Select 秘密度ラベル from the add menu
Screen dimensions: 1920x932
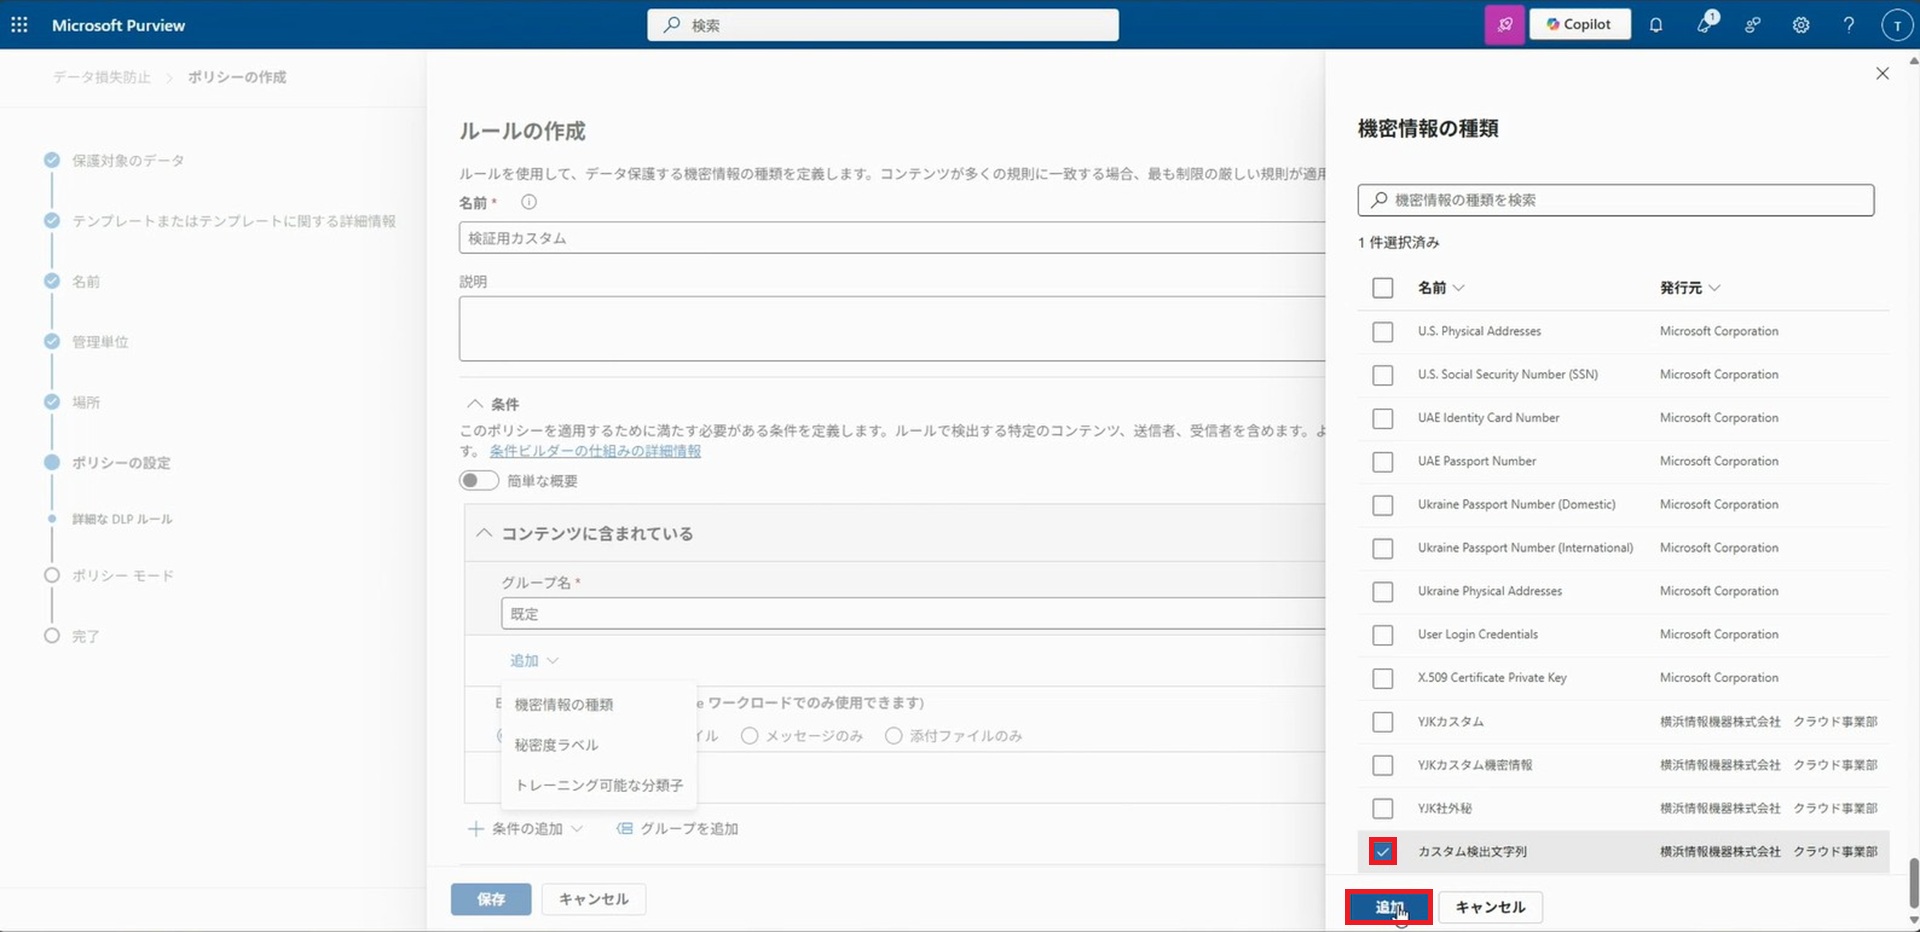(x=556, y=745)
